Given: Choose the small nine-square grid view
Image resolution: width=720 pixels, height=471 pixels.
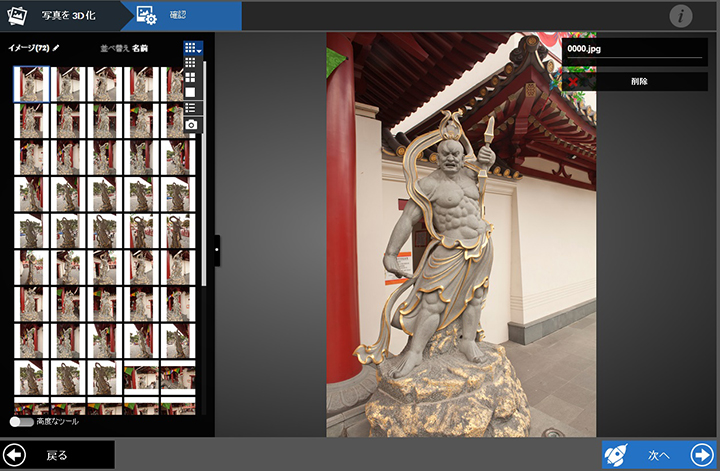Looking at the screenshot, I should pyautogui.click(x=190, y=62).
